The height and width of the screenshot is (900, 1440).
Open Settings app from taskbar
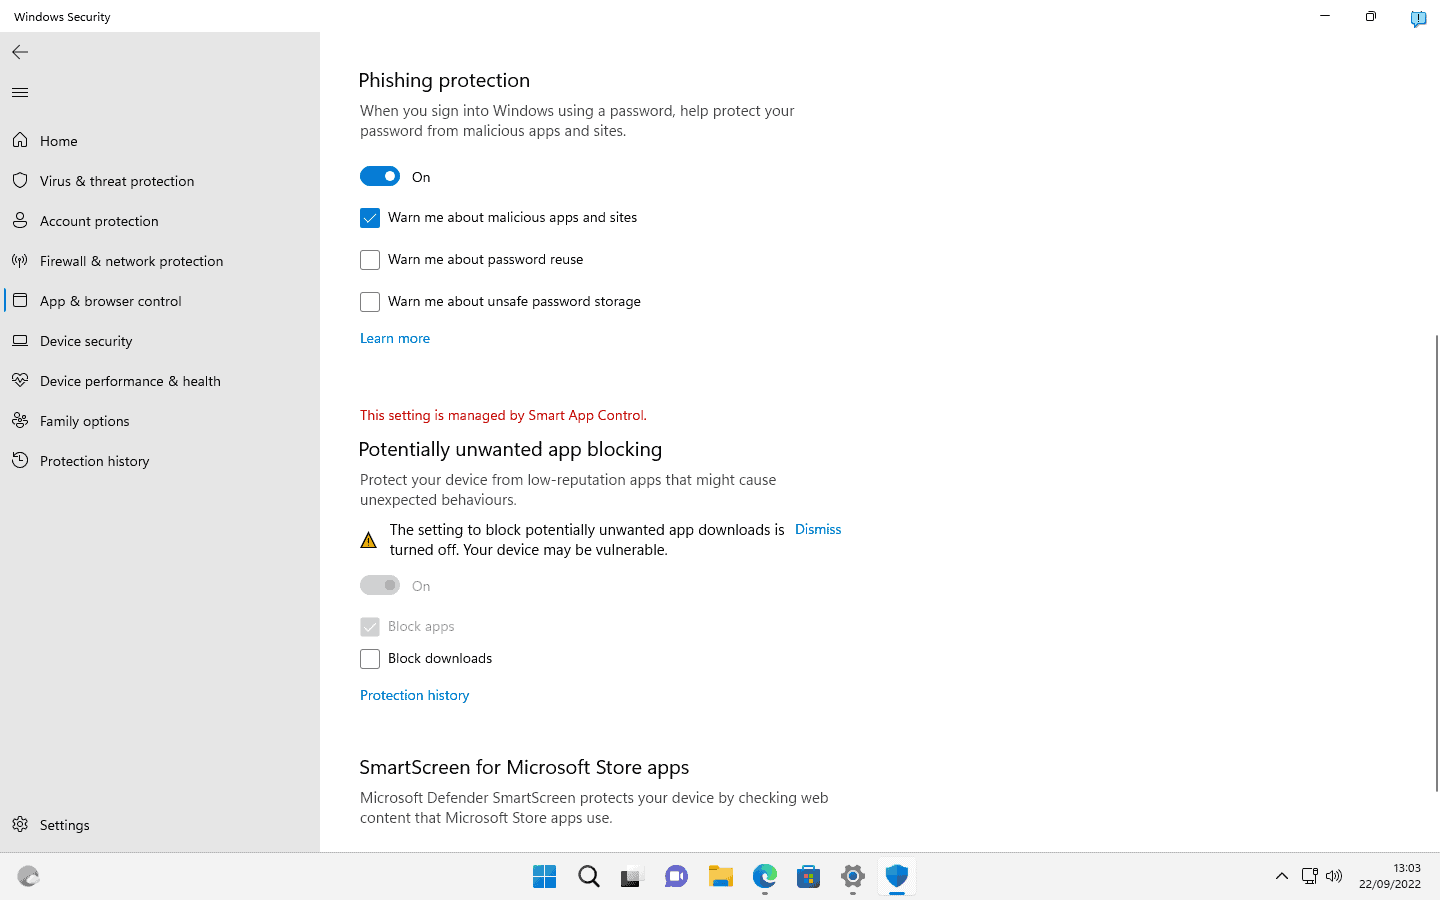pyautogui.click(x=853, y=877)
